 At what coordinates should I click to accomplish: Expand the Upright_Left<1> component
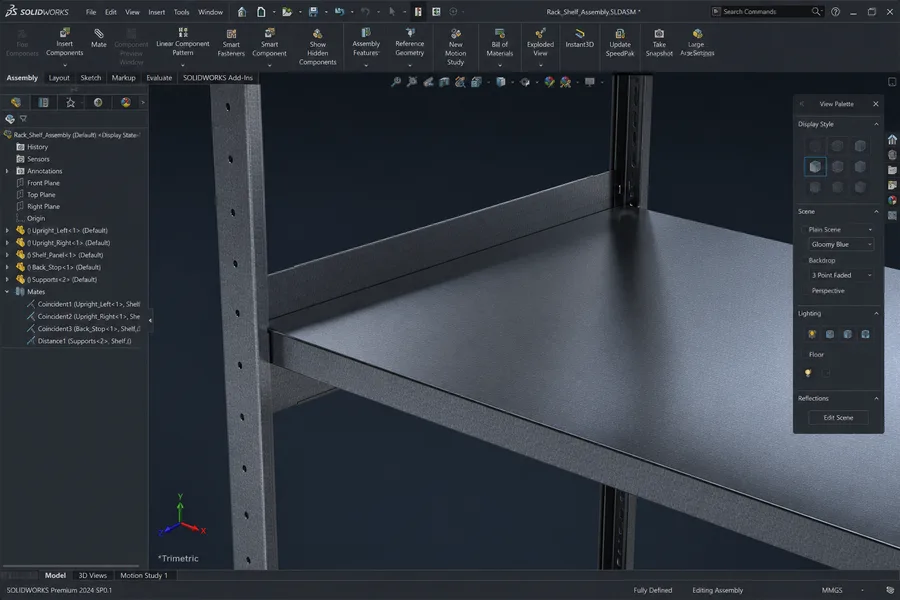(x=7, y=230)
